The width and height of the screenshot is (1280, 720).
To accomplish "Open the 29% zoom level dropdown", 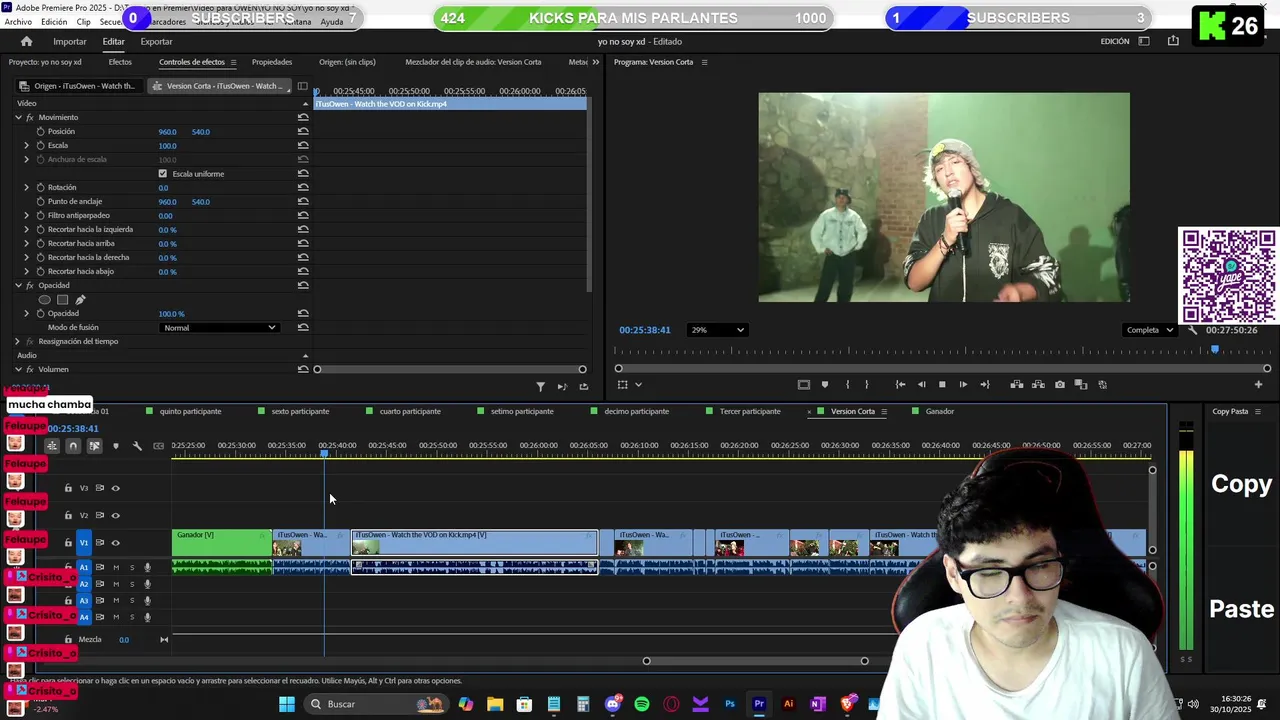I will 717,330.
